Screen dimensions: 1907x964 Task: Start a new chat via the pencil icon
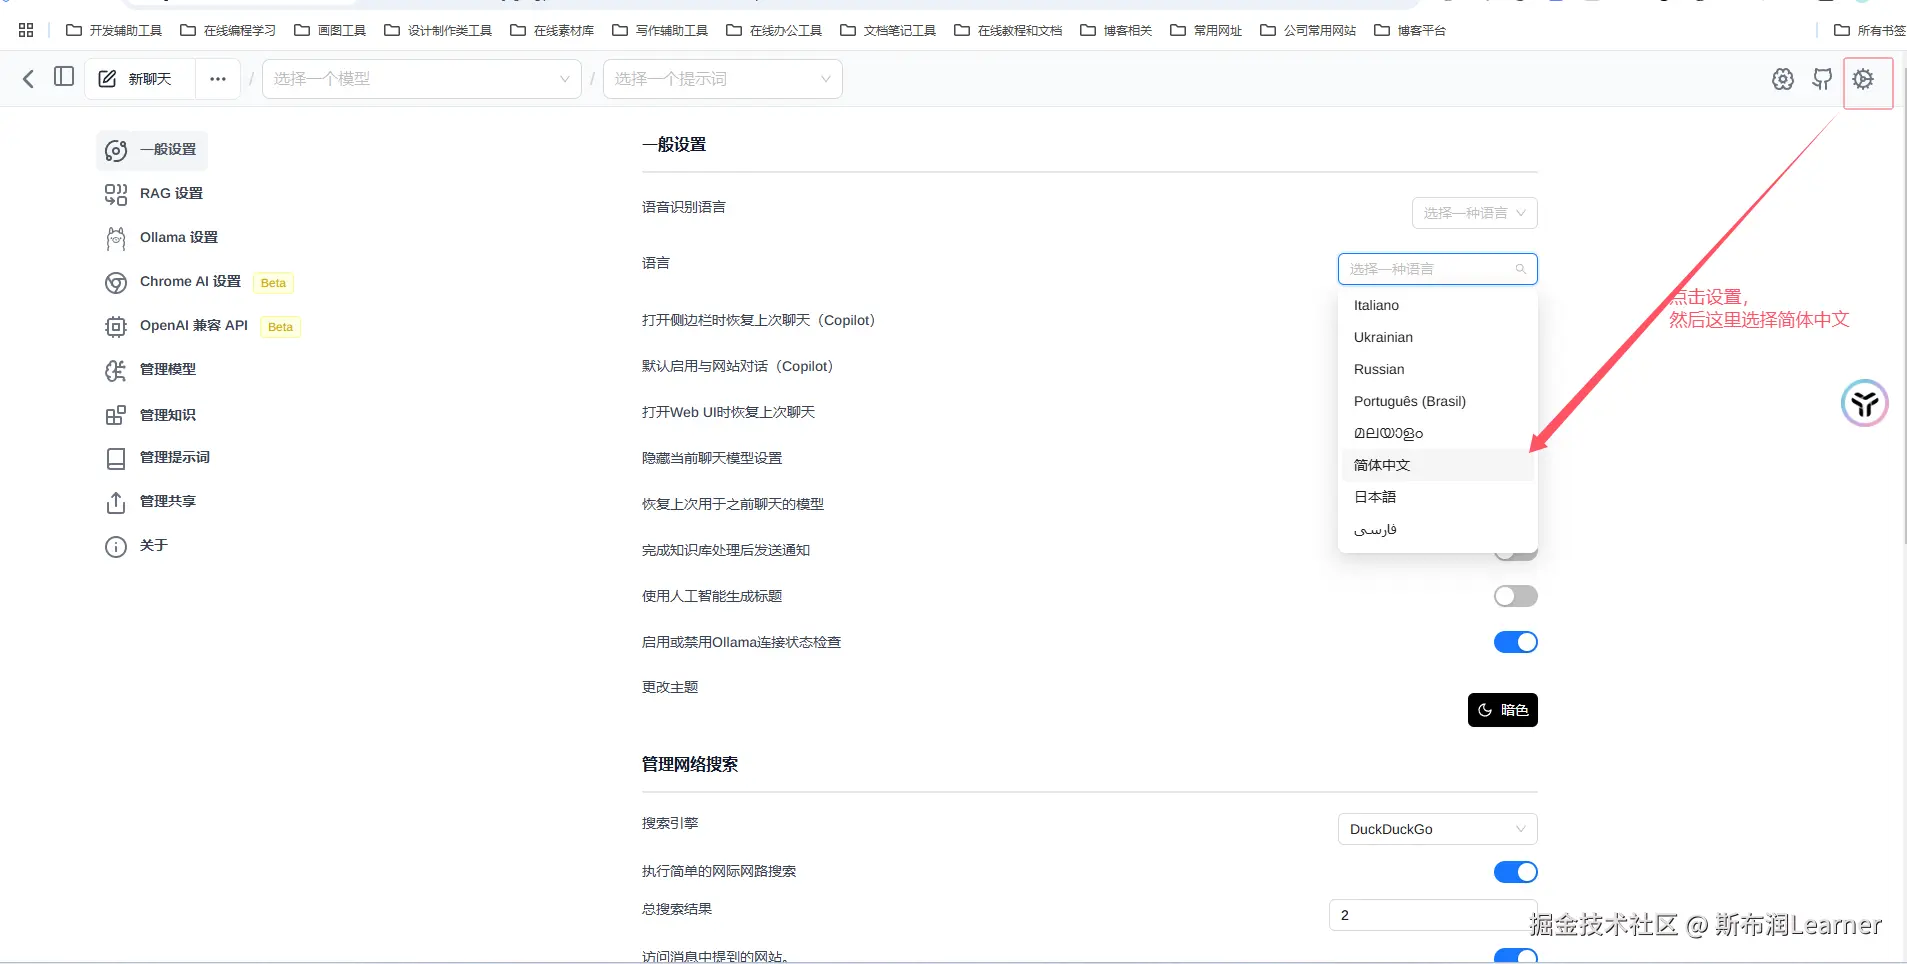pyautogui.click(x=109, y=78)
